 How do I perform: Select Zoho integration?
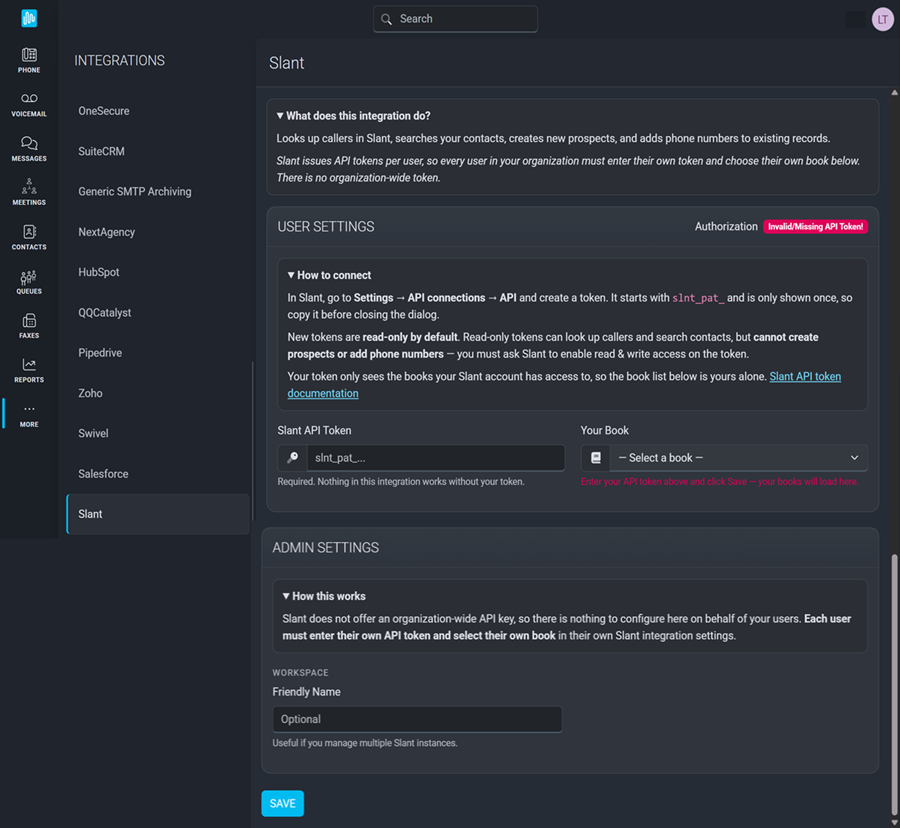(x=91, y=393)
